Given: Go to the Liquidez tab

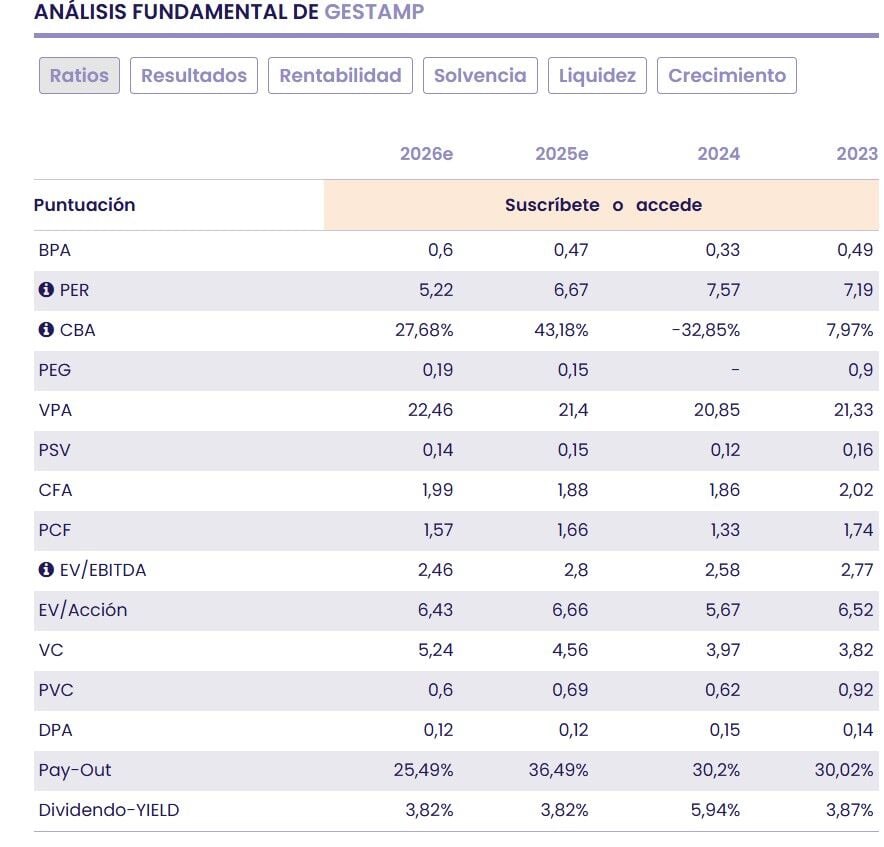Looking at the screenshot, I should point(597,76).
